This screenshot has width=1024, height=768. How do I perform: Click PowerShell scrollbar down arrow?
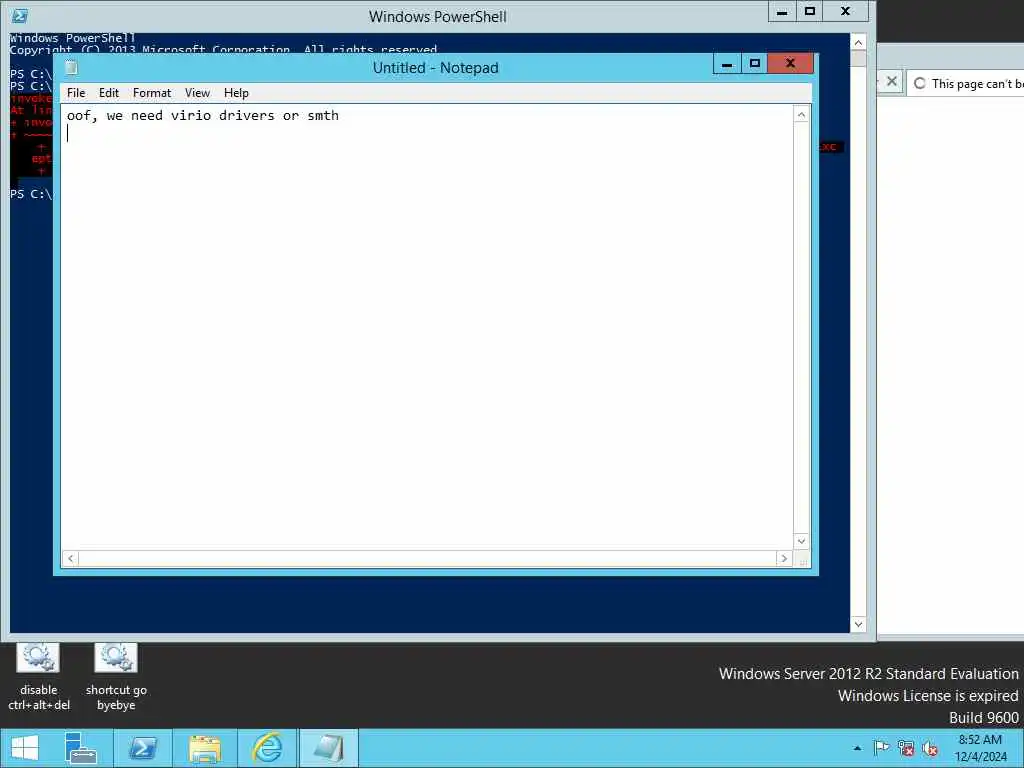pyautogui.click(x=858, y=624)
